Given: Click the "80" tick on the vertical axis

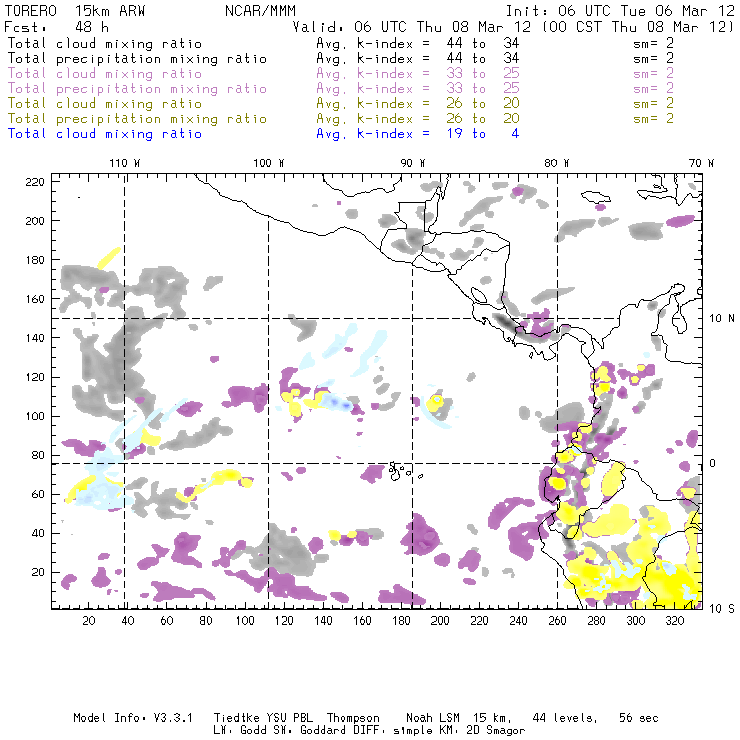Looking at the screenshot, I should [x=39, y=455].
